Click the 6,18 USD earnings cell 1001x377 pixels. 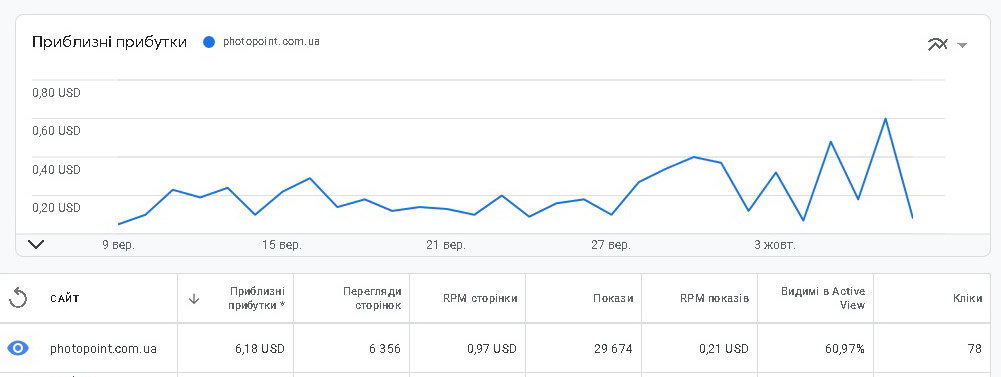click(259, 349)
